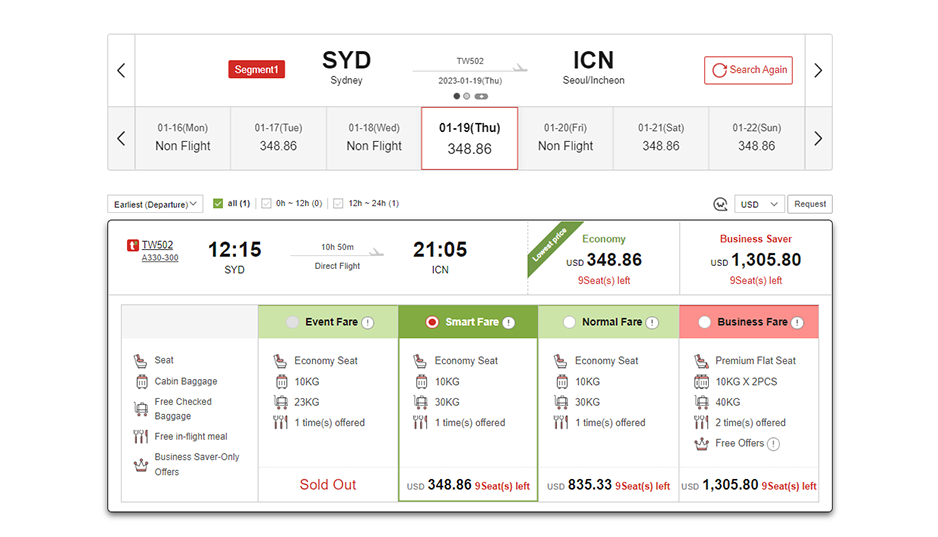Show later dates with date-bar right arrow
The height and width of the screenshot is (537, 938).
click(x=818, y=138)
